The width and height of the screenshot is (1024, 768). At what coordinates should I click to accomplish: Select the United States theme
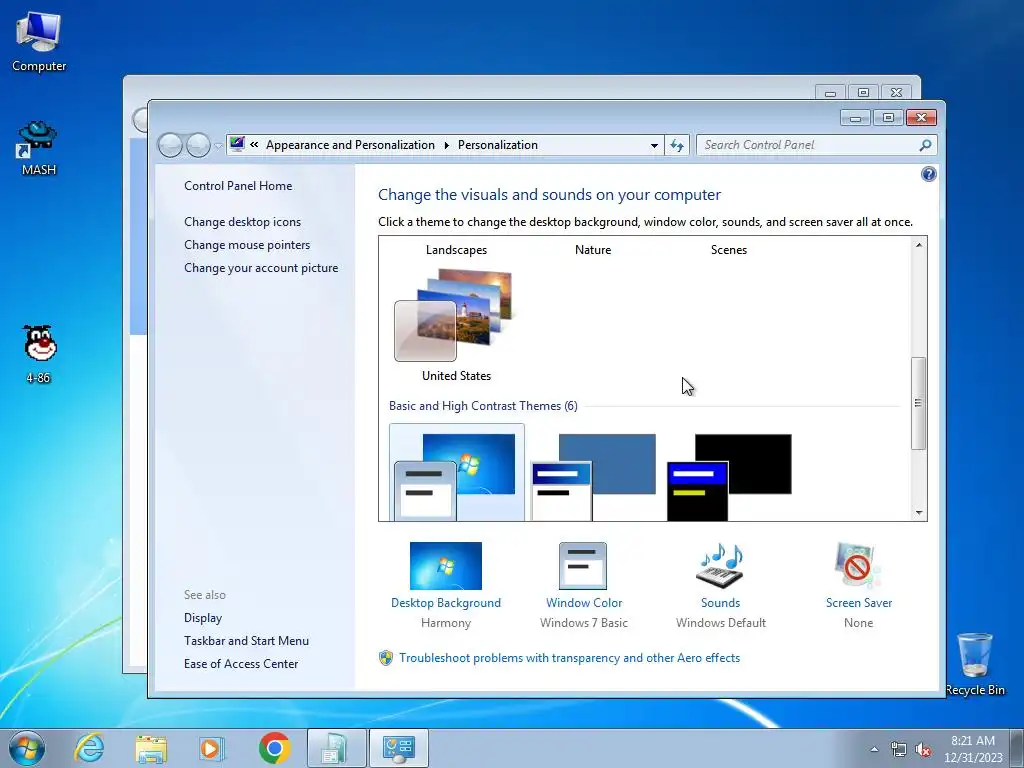[456, 325]
